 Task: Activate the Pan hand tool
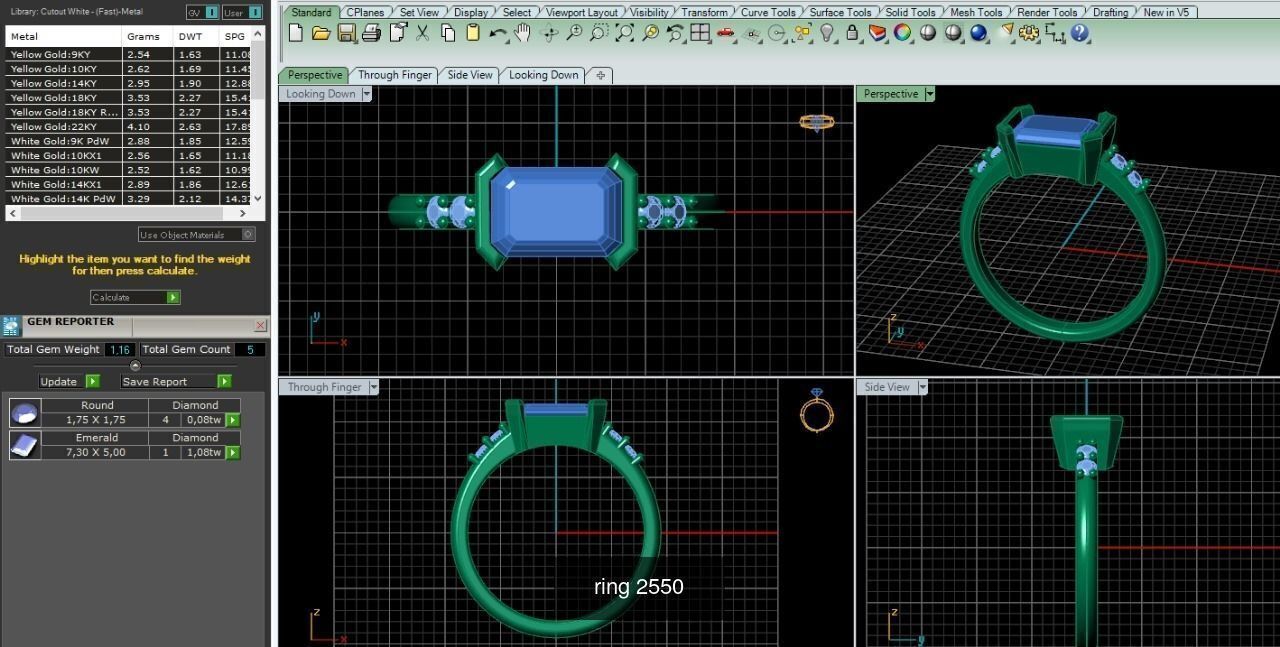[522, 32]
